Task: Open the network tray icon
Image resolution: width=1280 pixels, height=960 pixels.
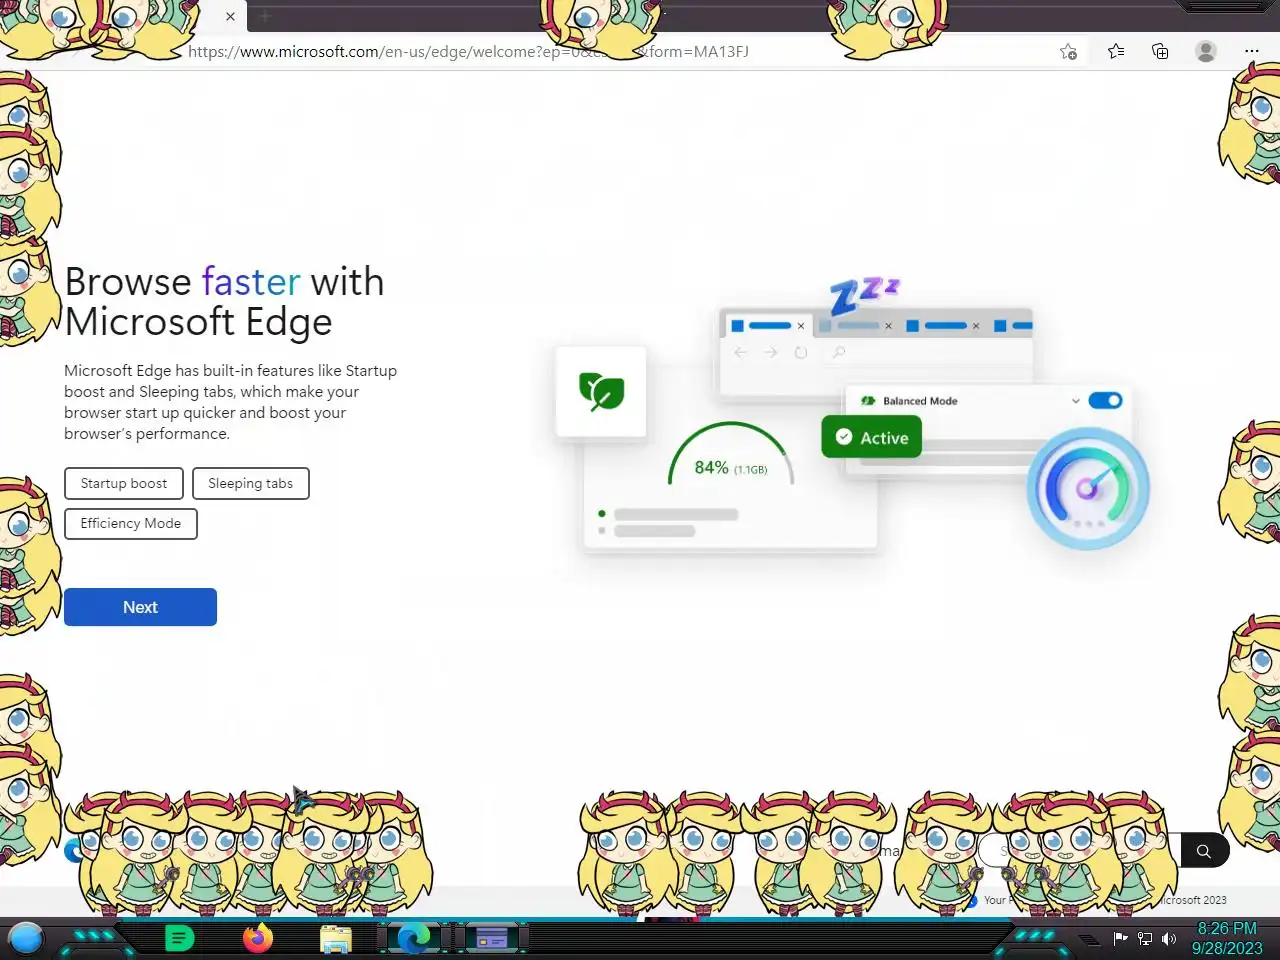Action: coord(1145,939)
